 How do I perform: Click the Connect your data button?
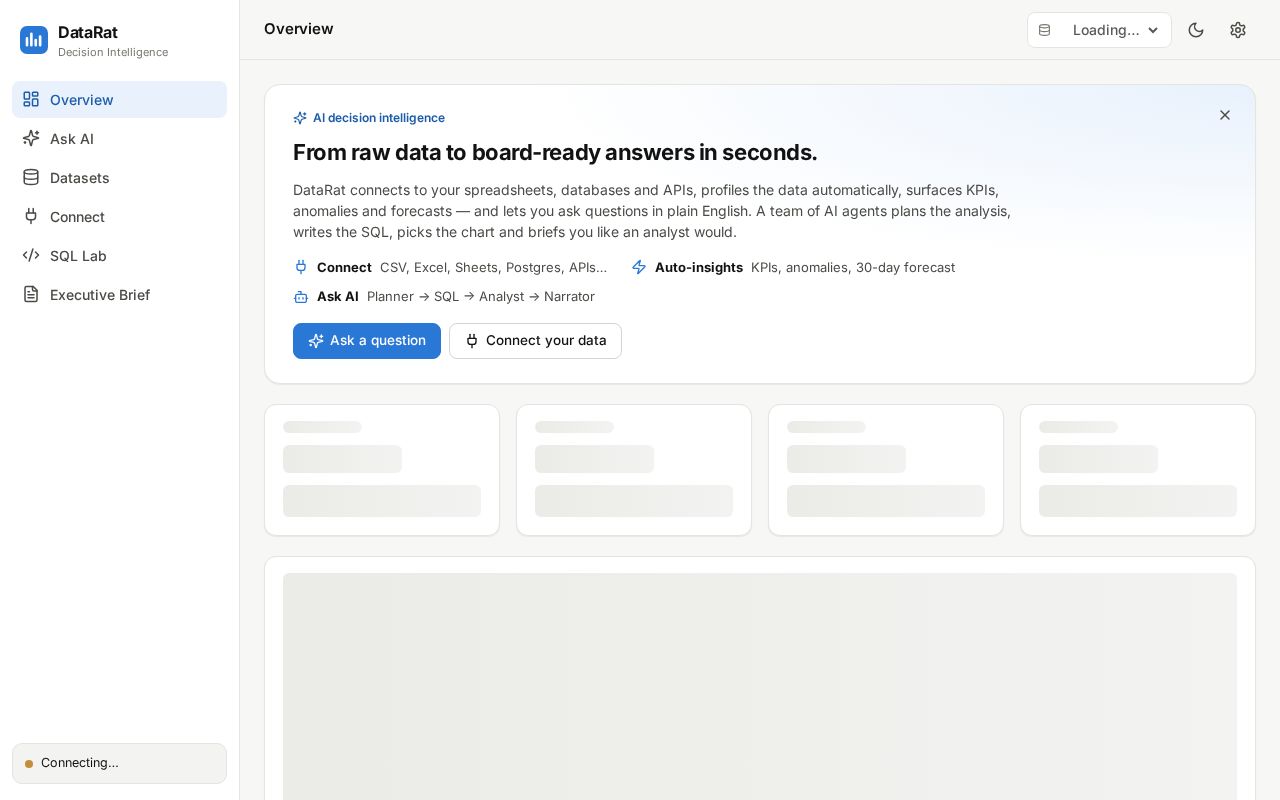[535, 341]
